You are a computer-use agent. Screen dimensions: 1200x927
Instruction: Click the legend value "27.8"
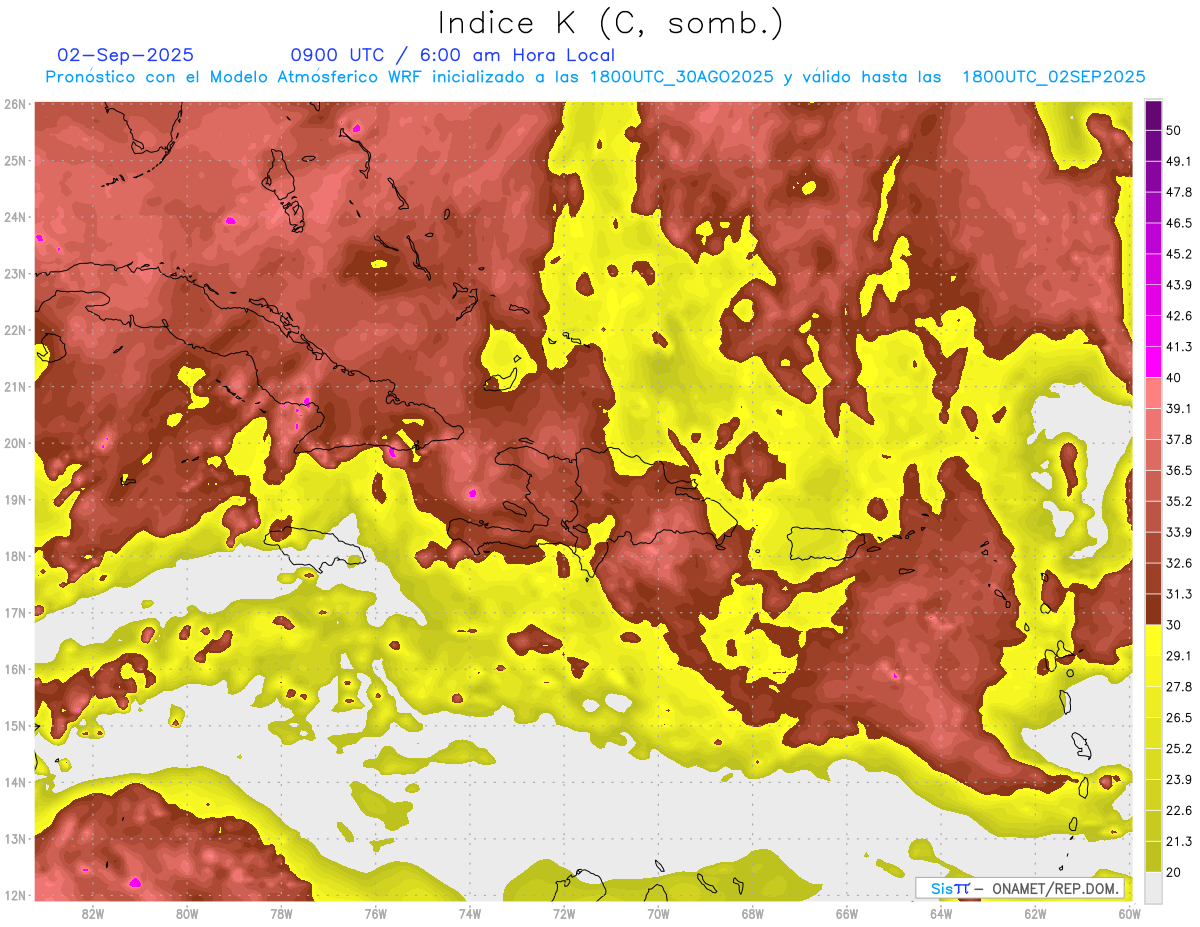coord(1179,686)
